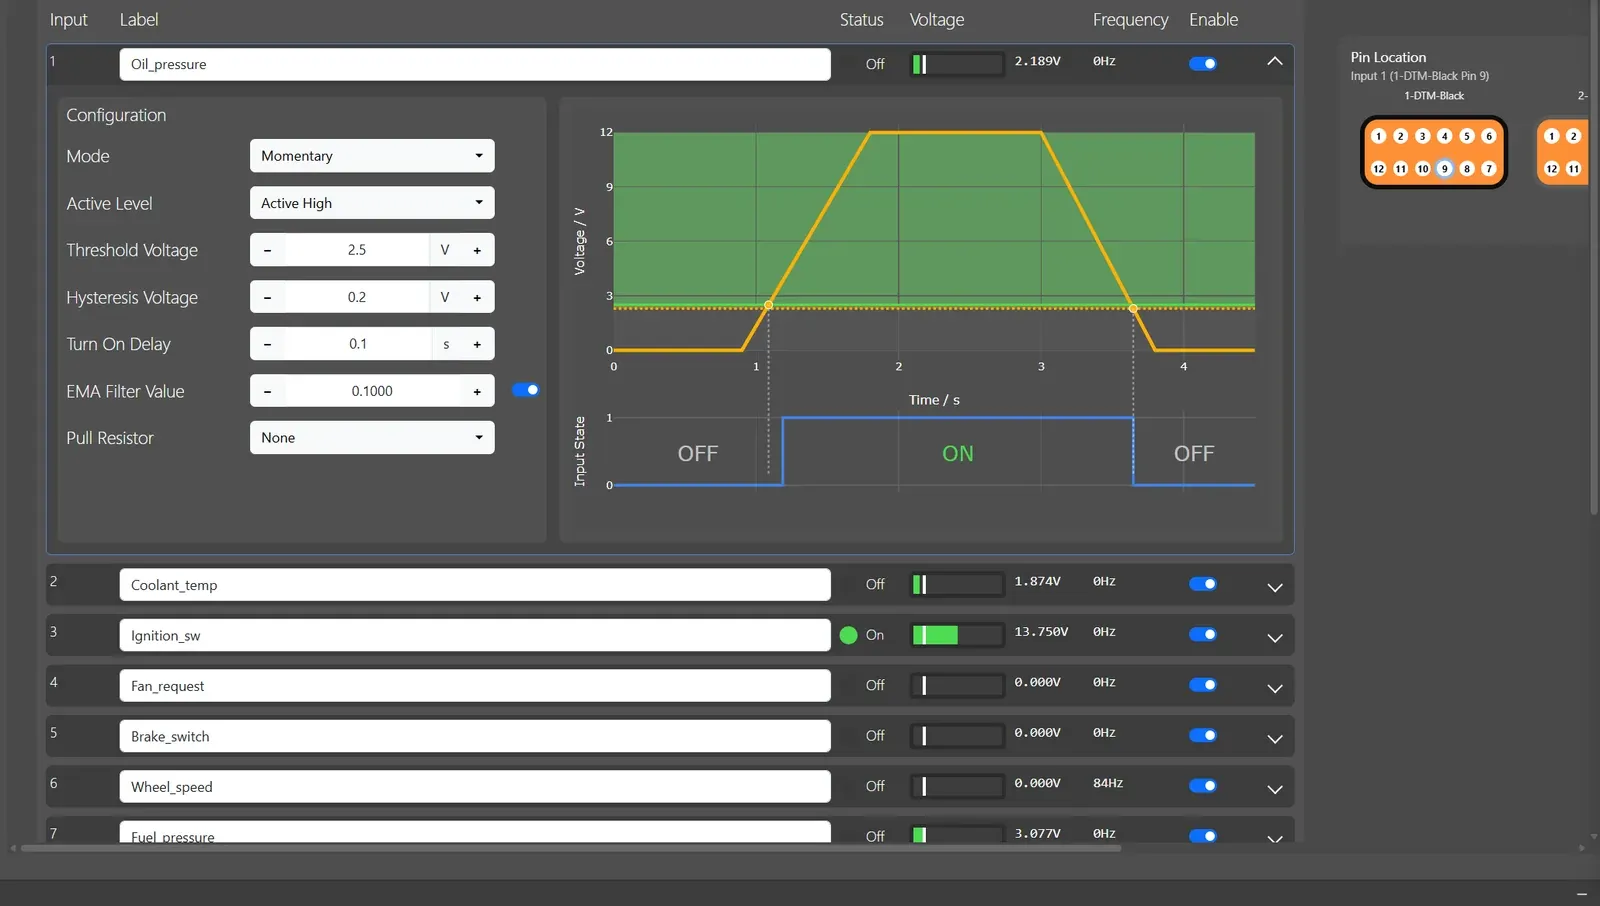
Task: Select pin 9 in the 1-DTM-Black connector
Action: click(x=1444, y=169)
